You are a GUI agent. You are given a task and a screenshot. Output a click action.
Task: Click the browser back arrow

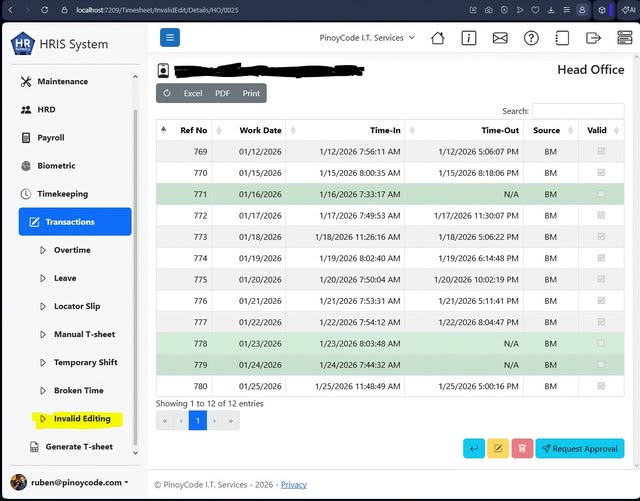11,10
